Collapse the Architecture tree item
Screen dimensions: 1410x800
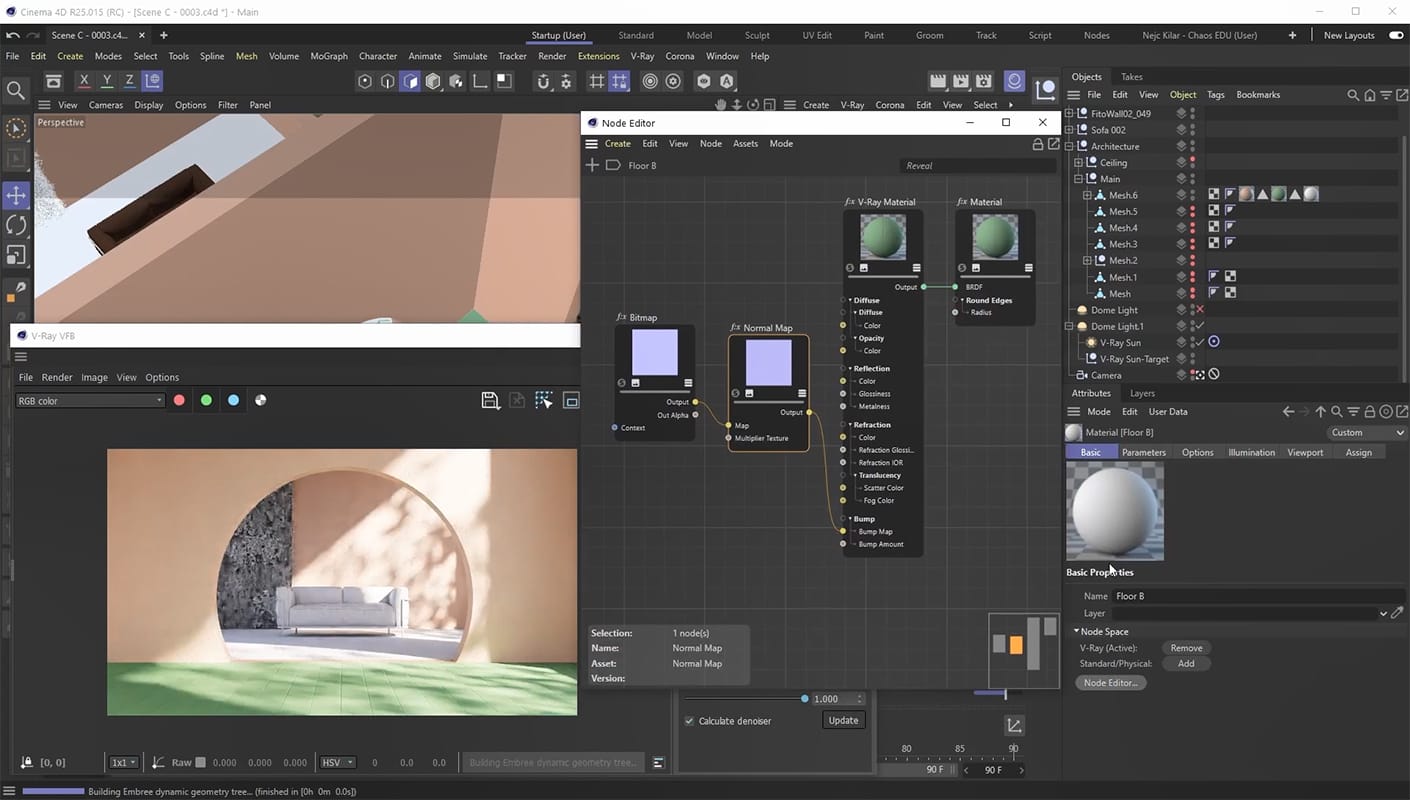coord(1068,146)
